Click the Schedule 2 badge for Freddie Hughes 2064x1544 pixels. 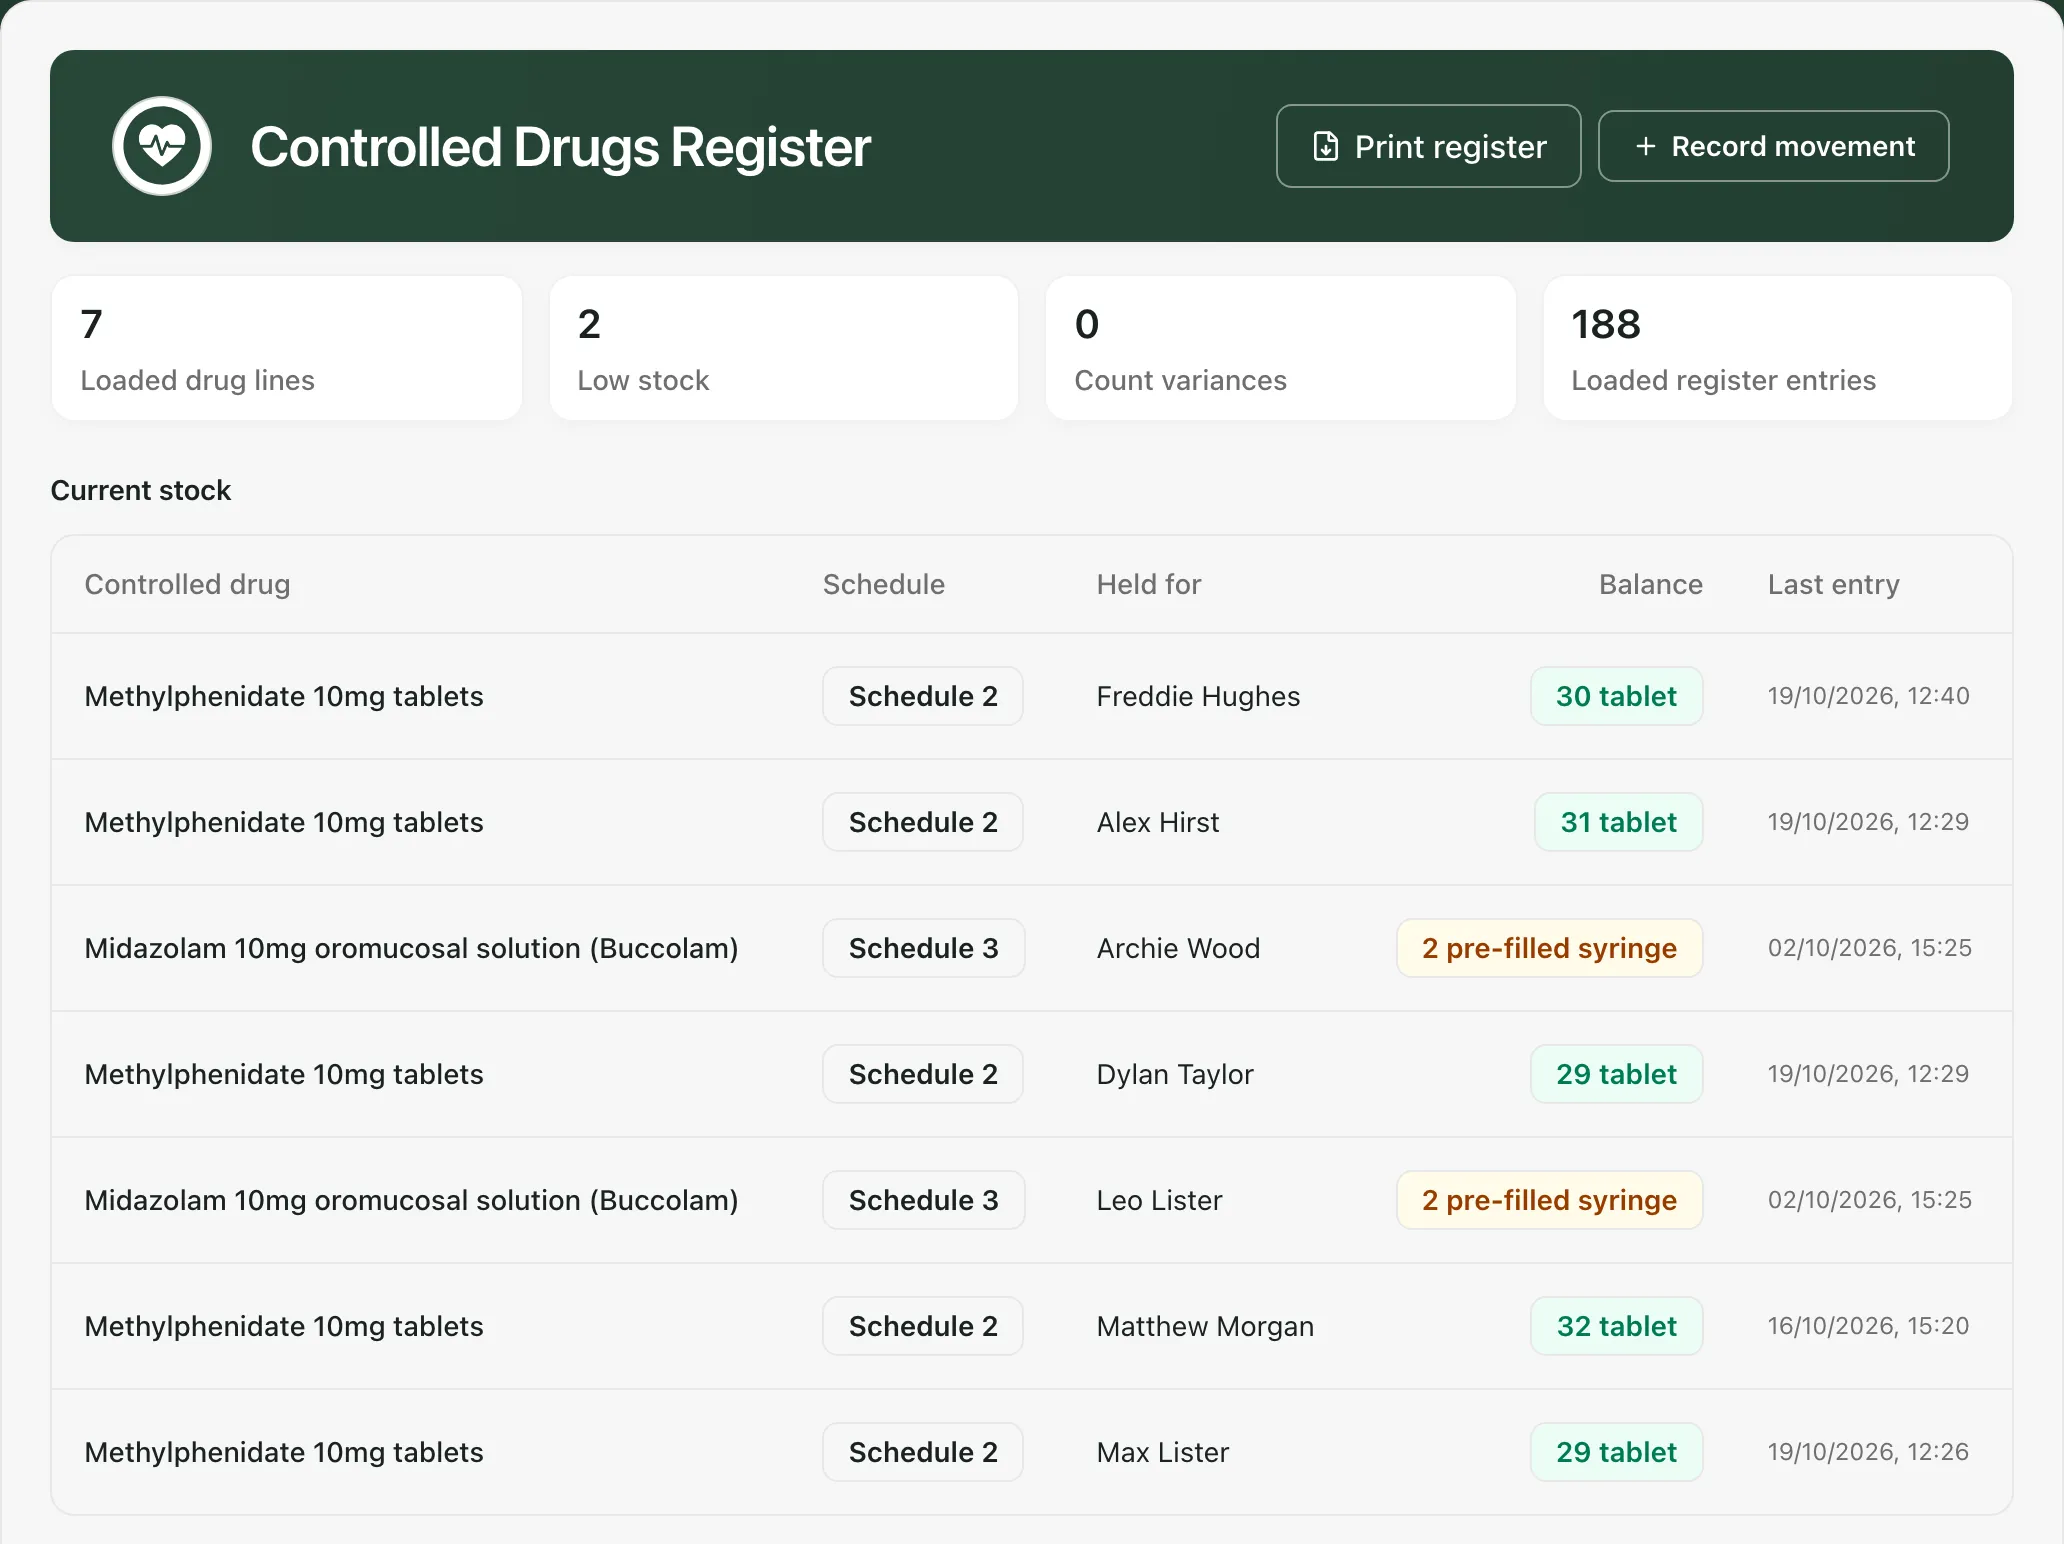coord(923,696)
